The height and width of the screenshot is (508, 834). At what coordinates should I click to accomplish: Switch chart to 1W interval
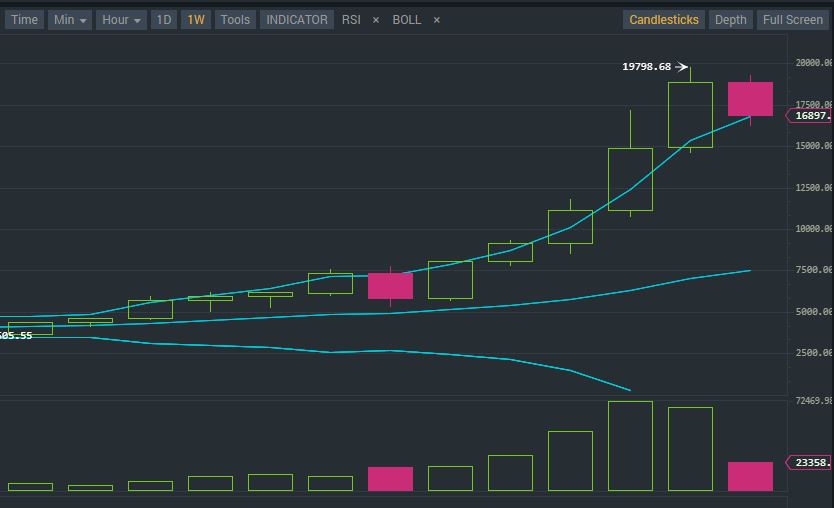[x=196, y=20]
